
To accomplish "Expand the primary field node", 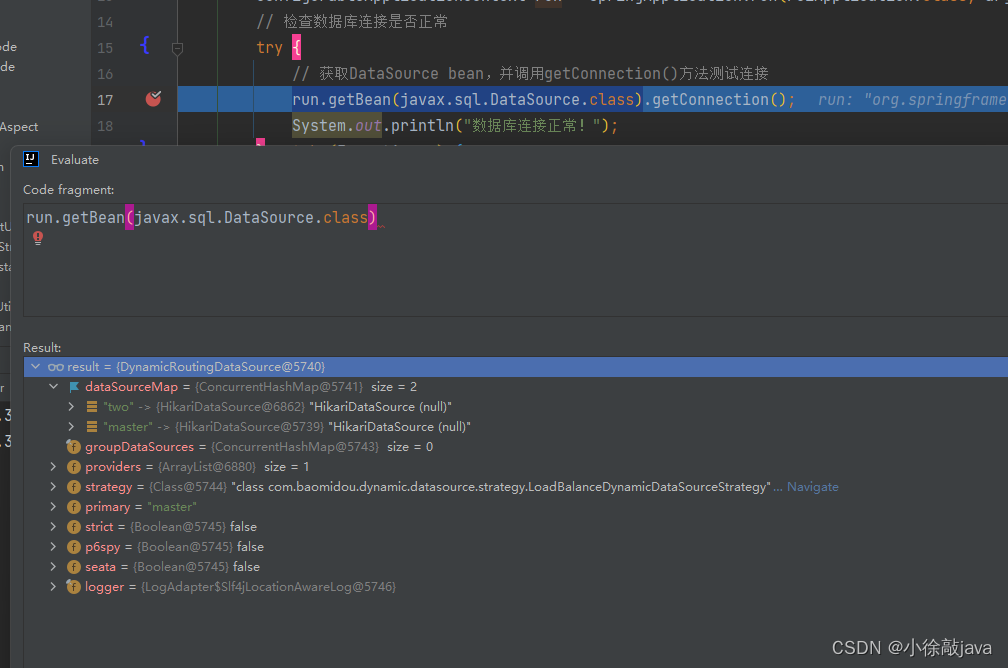I will click(53, 506).
